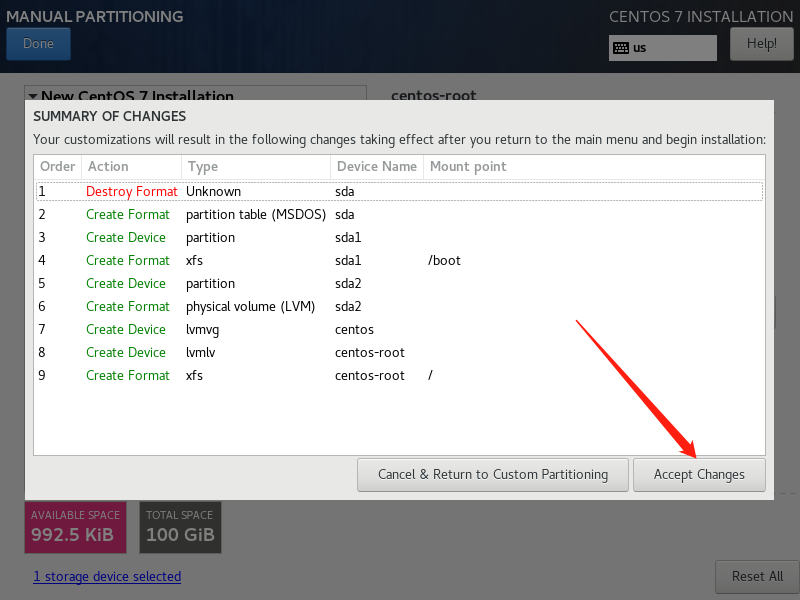This screenshot has width=800, height=600.
Task: Select the physical volume (LVM) row
Action: click(399, 307)
